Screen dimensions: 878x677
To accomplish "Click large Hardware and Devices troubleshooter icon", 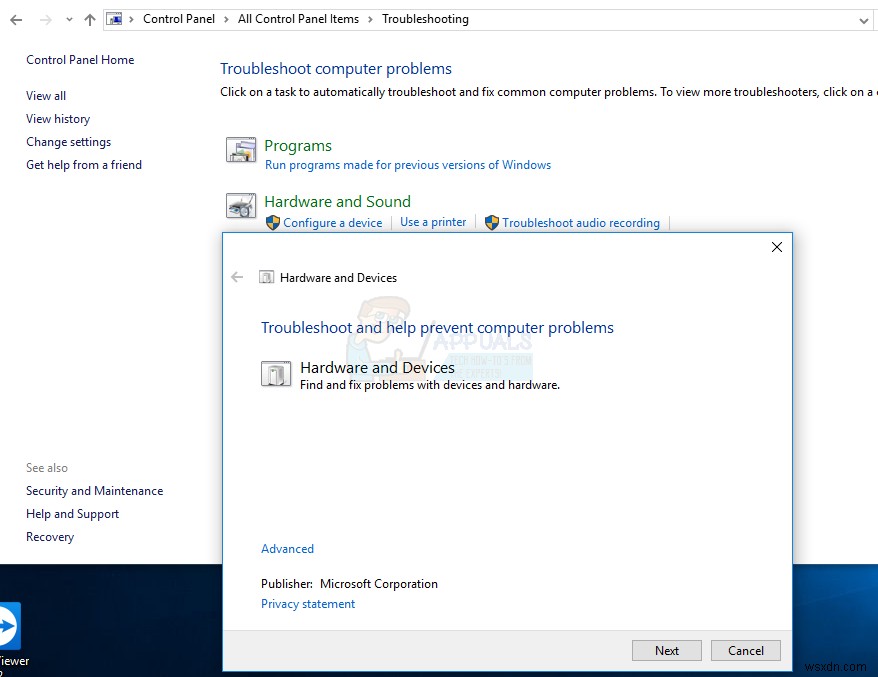I will coord(276,374).
